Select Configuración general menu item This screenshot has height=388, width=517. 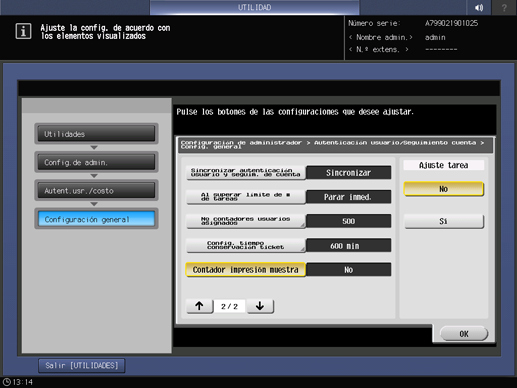pos(96,219)
